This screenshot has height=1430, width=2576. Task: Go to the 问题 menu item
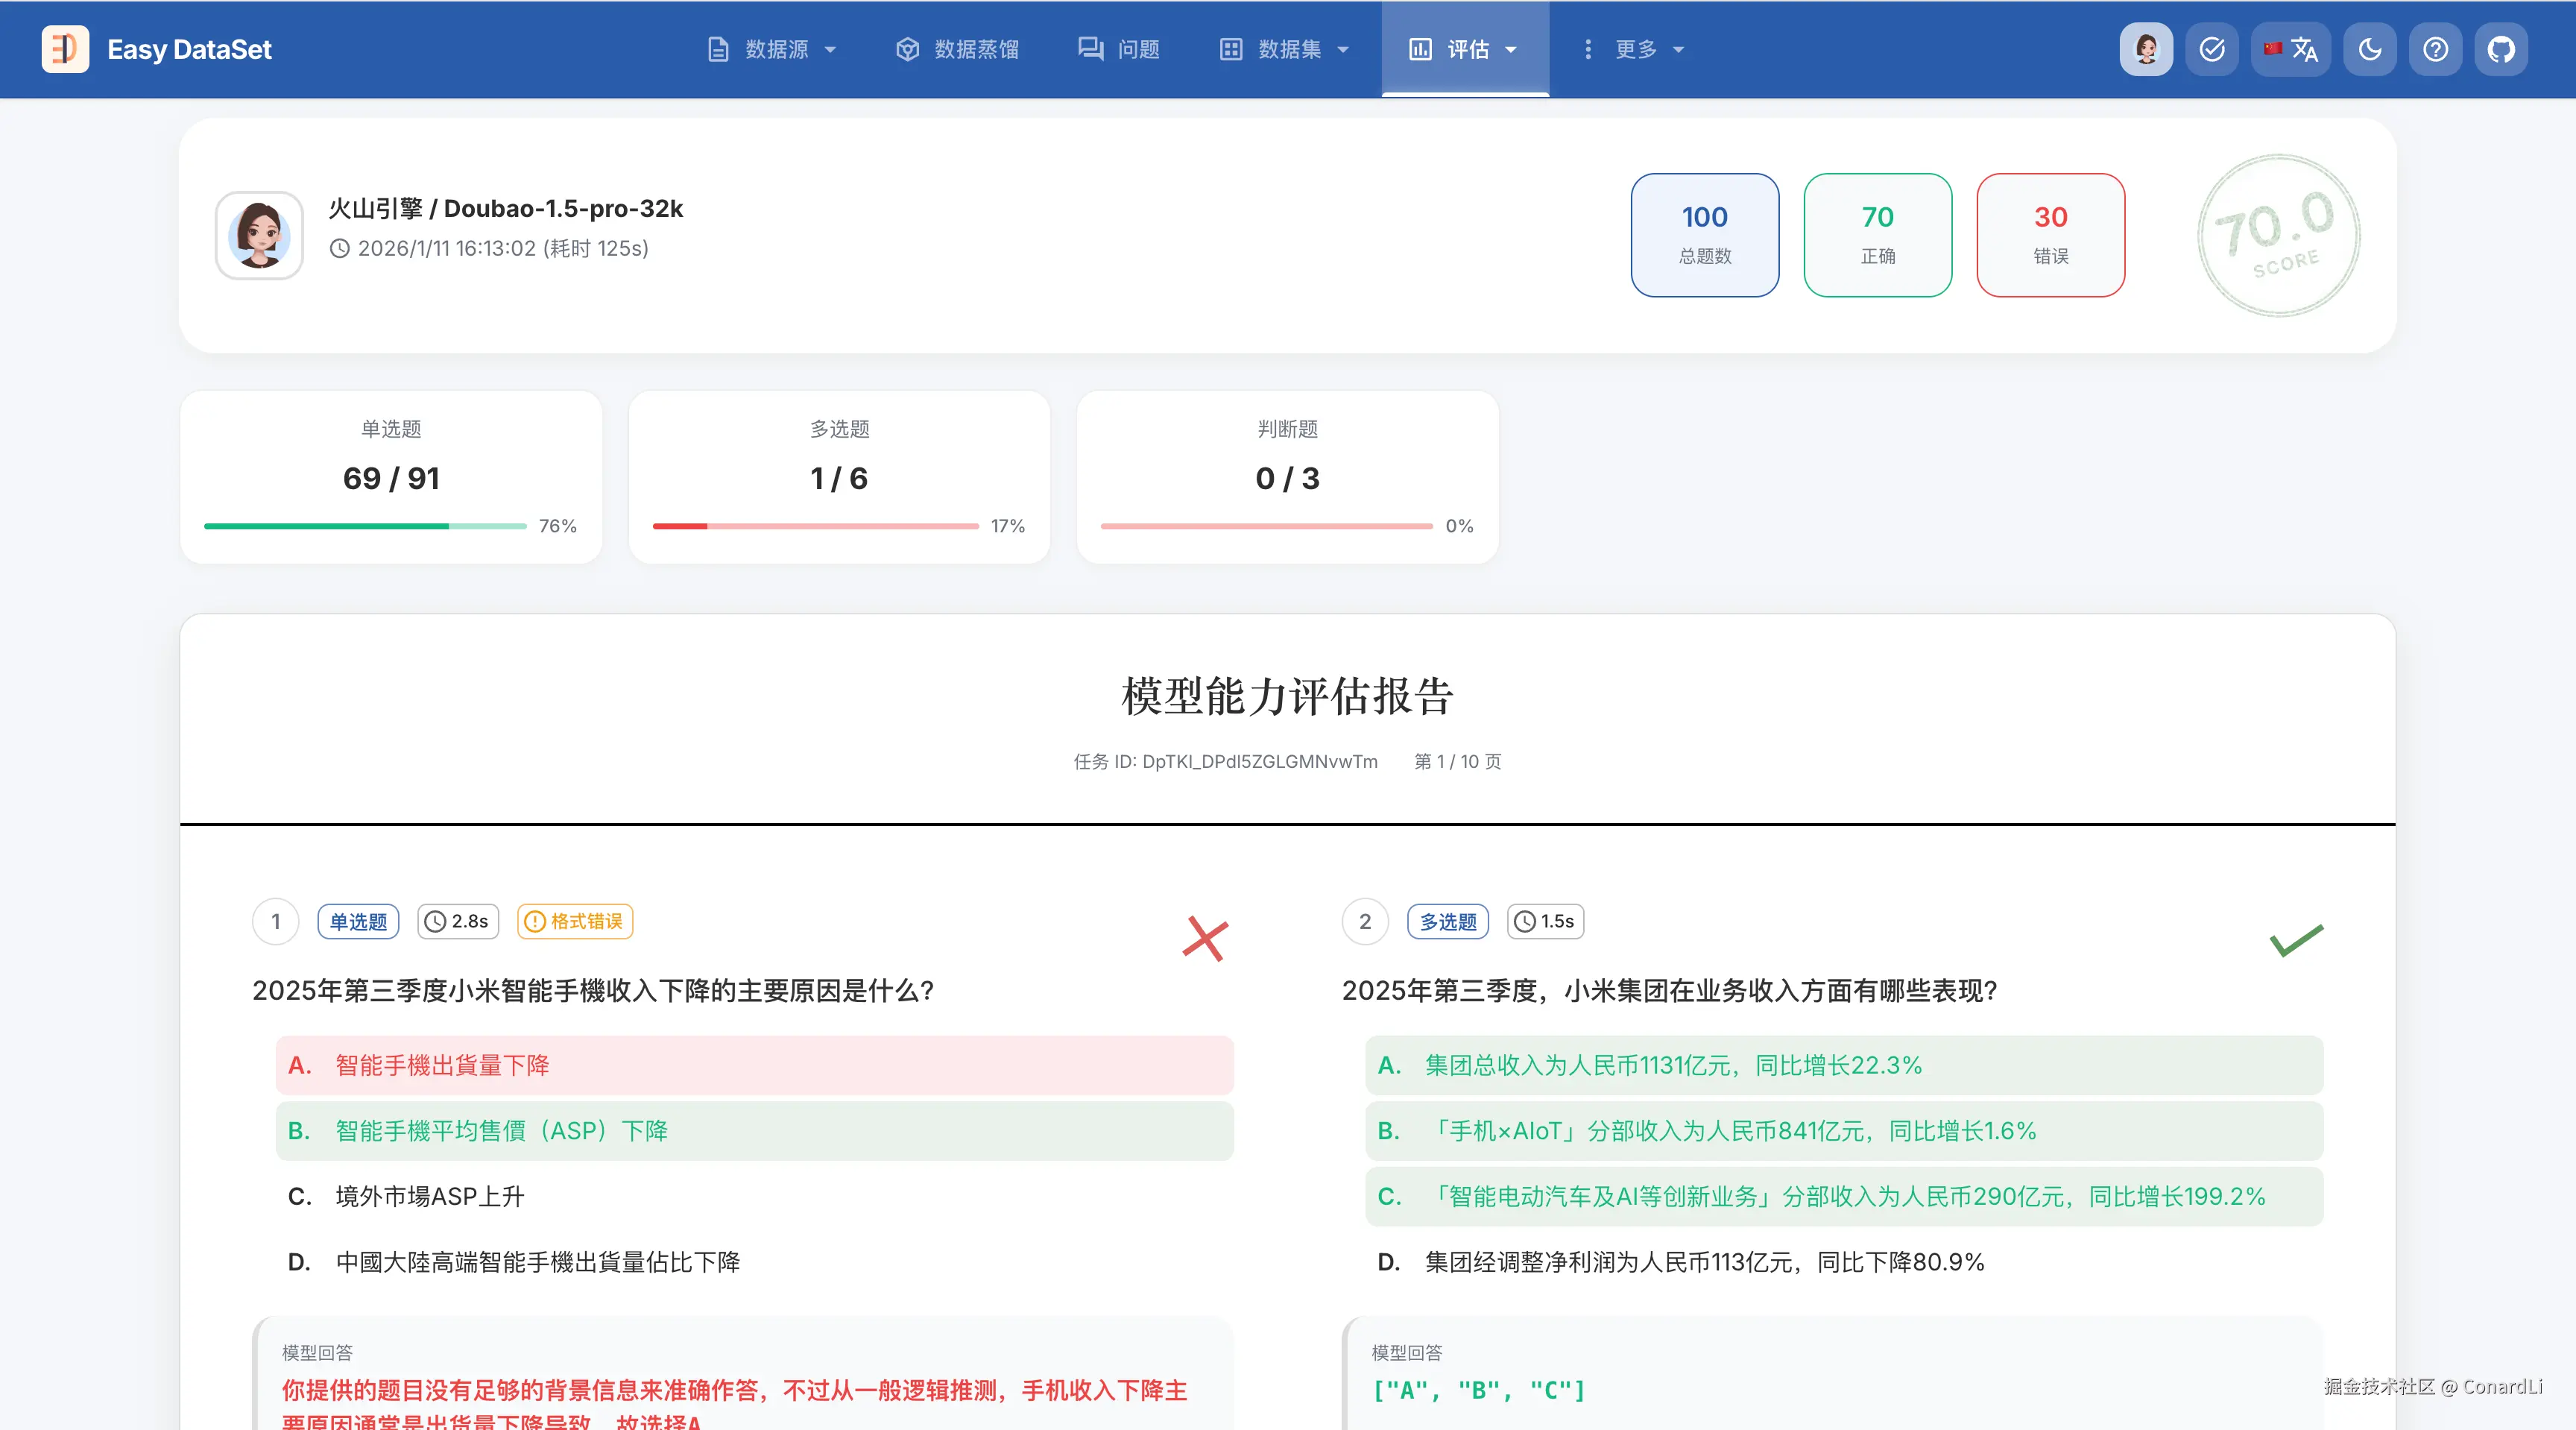[x=1119, y=49]
